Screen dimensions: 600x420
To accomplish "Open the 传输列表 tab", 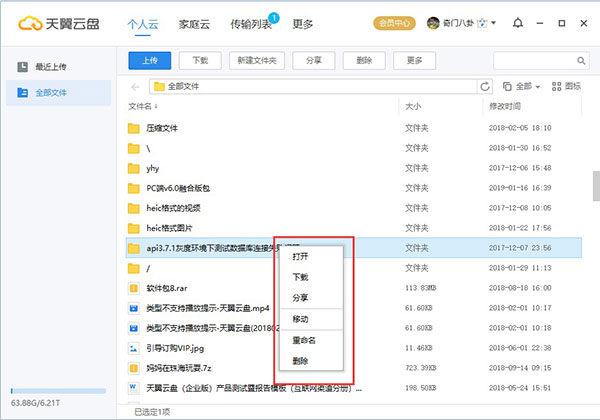I will pos(252,22).
